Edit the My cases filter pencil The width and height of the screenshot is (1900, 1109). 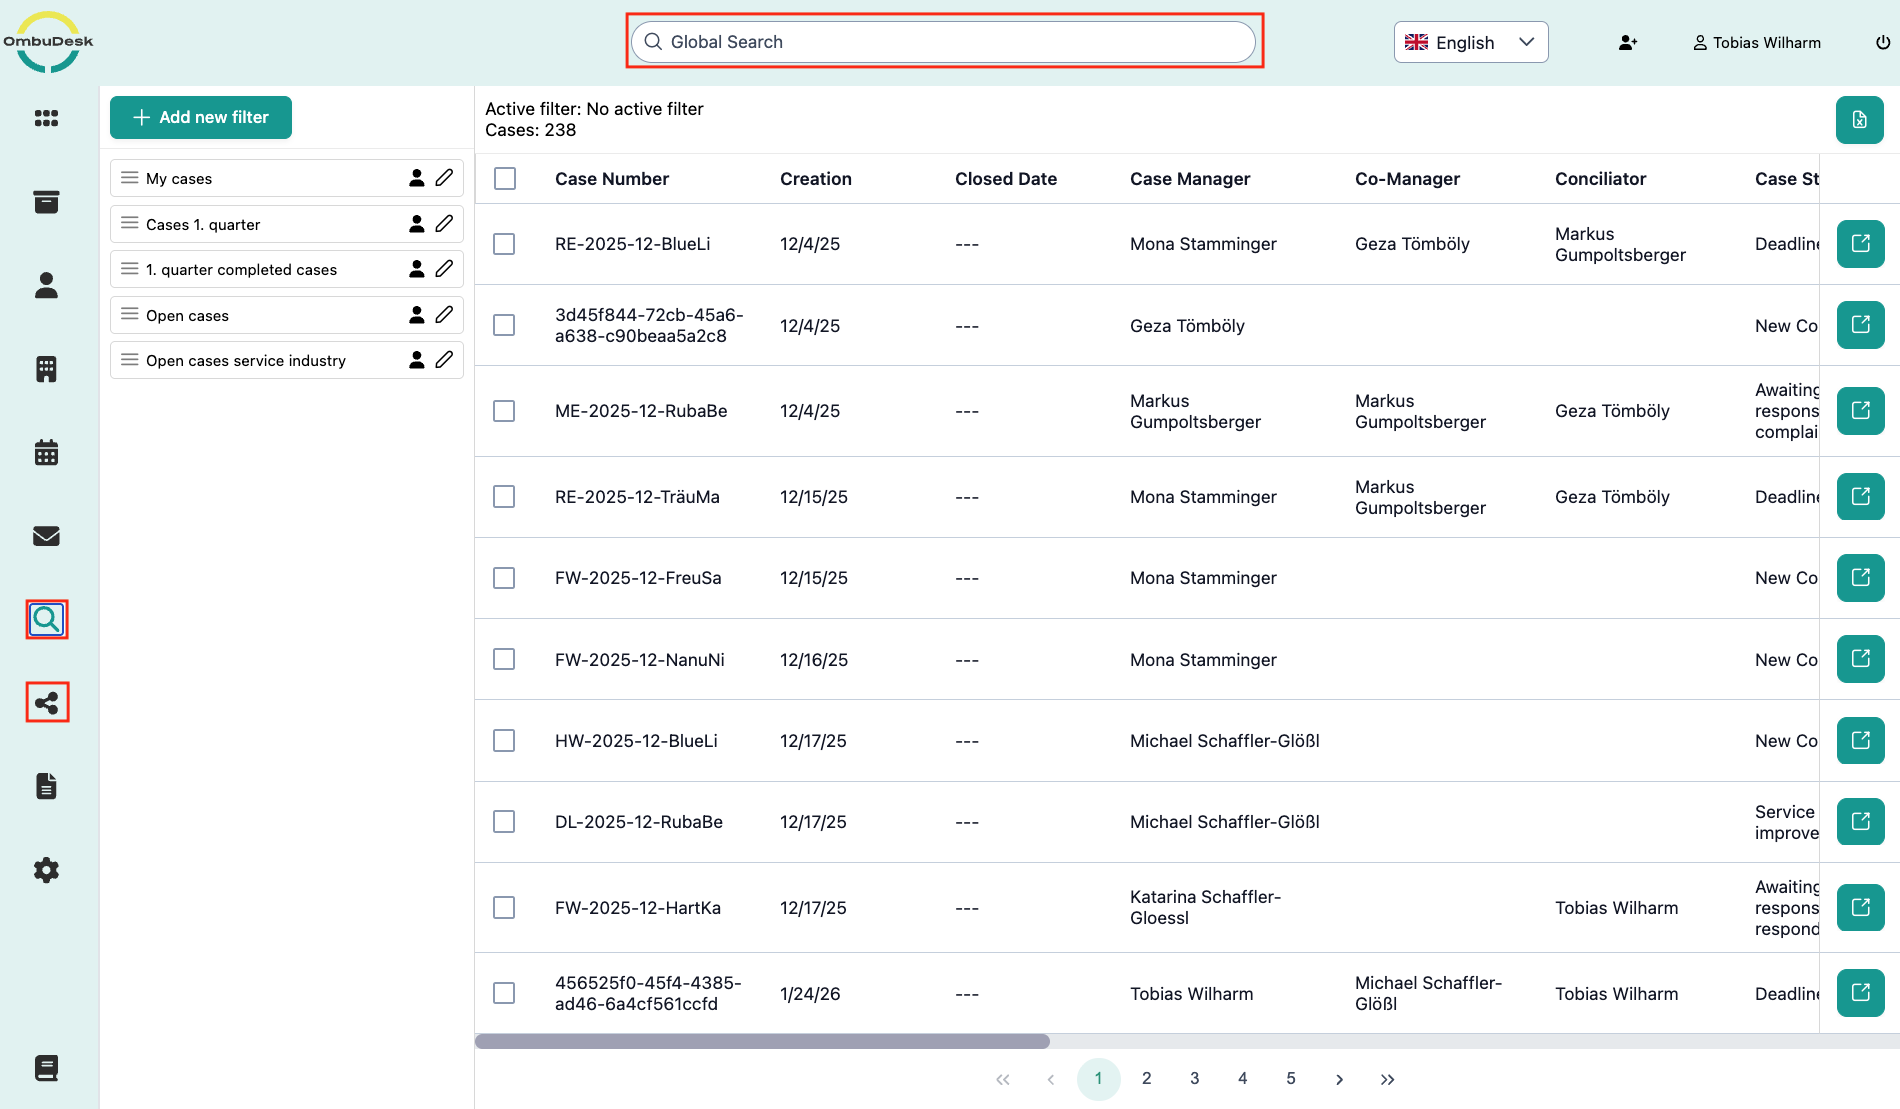pos(444,178)
